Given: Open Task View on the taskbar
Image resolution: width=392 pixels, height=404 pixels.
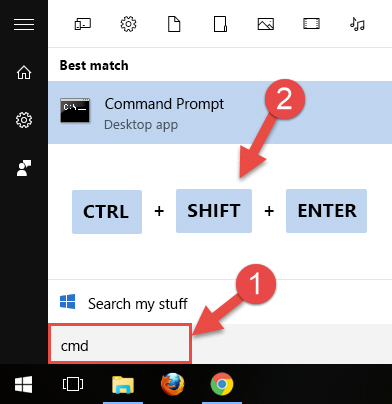Looking at the screenshot, I should [x=73, y=384].
